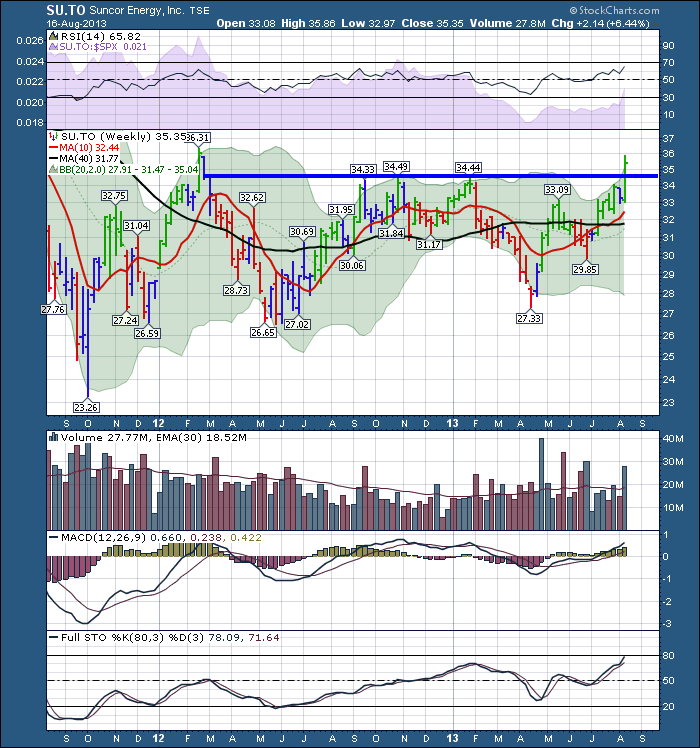Click the 32.62 price annotation

pyautogui.click(x=252, y=197)
